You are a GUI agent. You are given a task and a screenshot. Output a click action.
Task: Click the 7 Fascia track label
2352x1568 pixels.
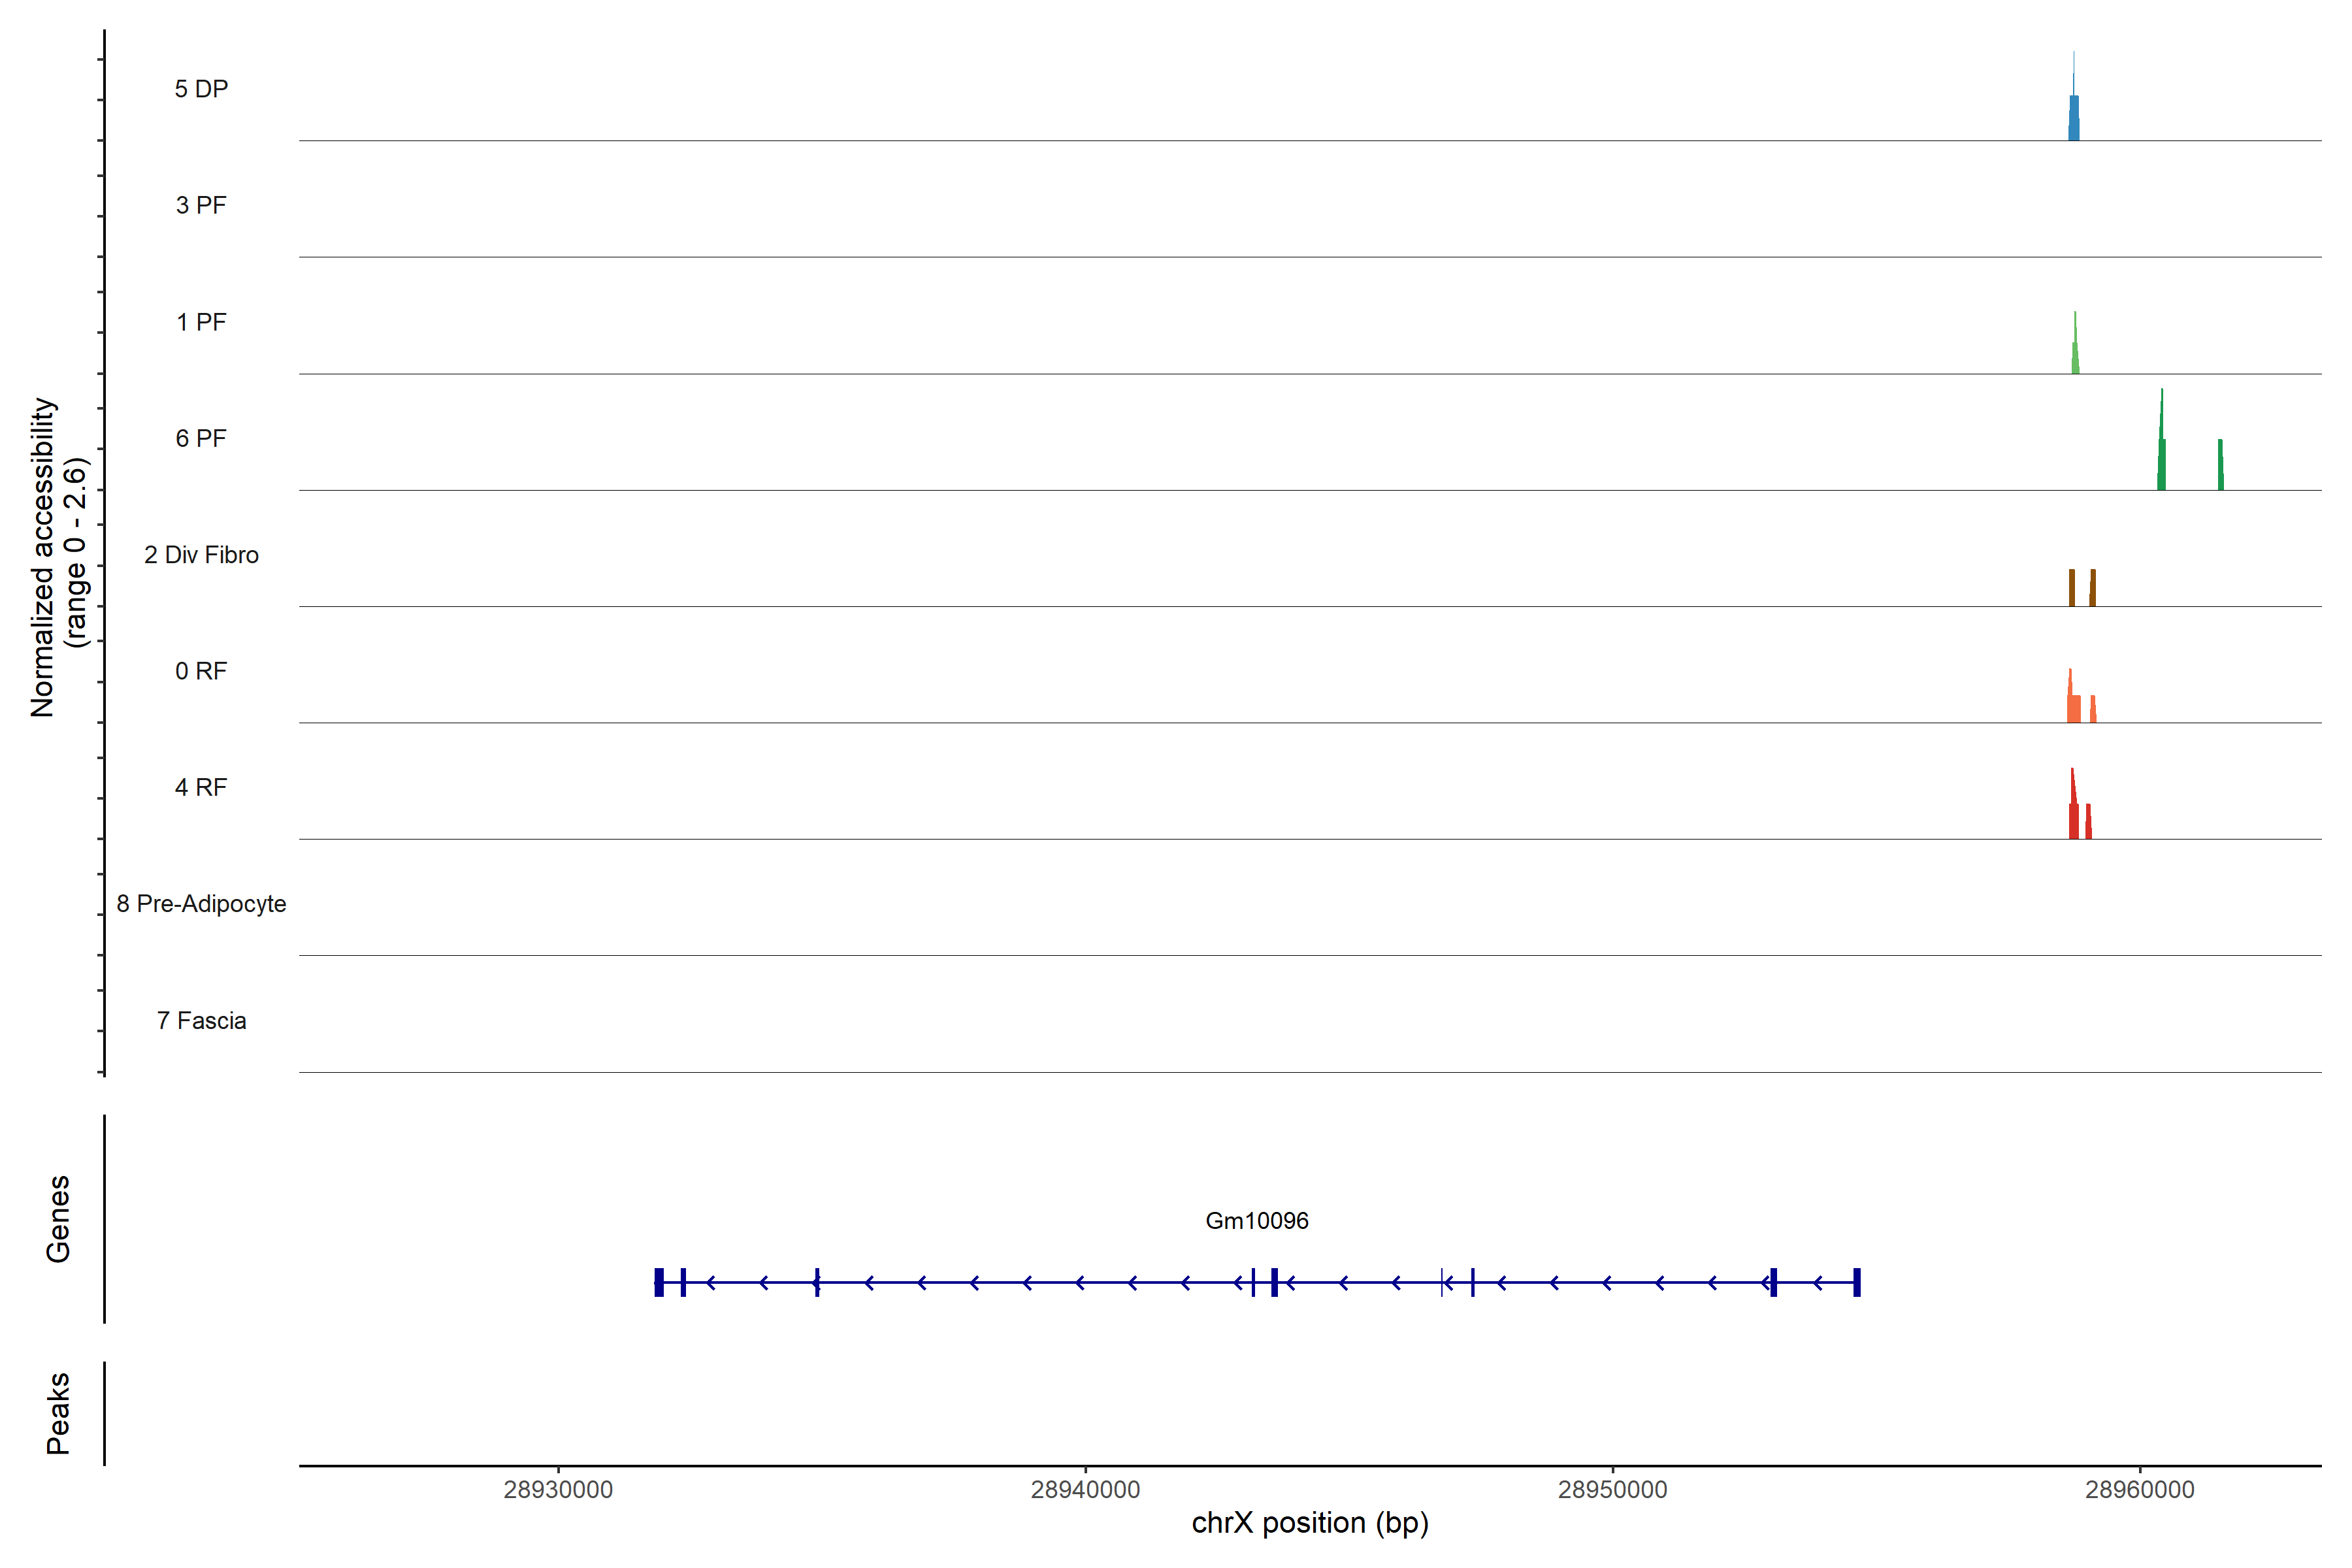click(201, 1020)
